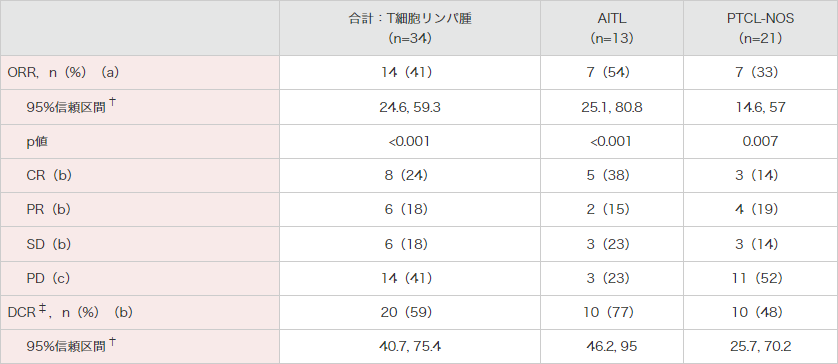Select the PTCL-NOS (n=21) column header
The image size is (838, 364).
point(761,28)
